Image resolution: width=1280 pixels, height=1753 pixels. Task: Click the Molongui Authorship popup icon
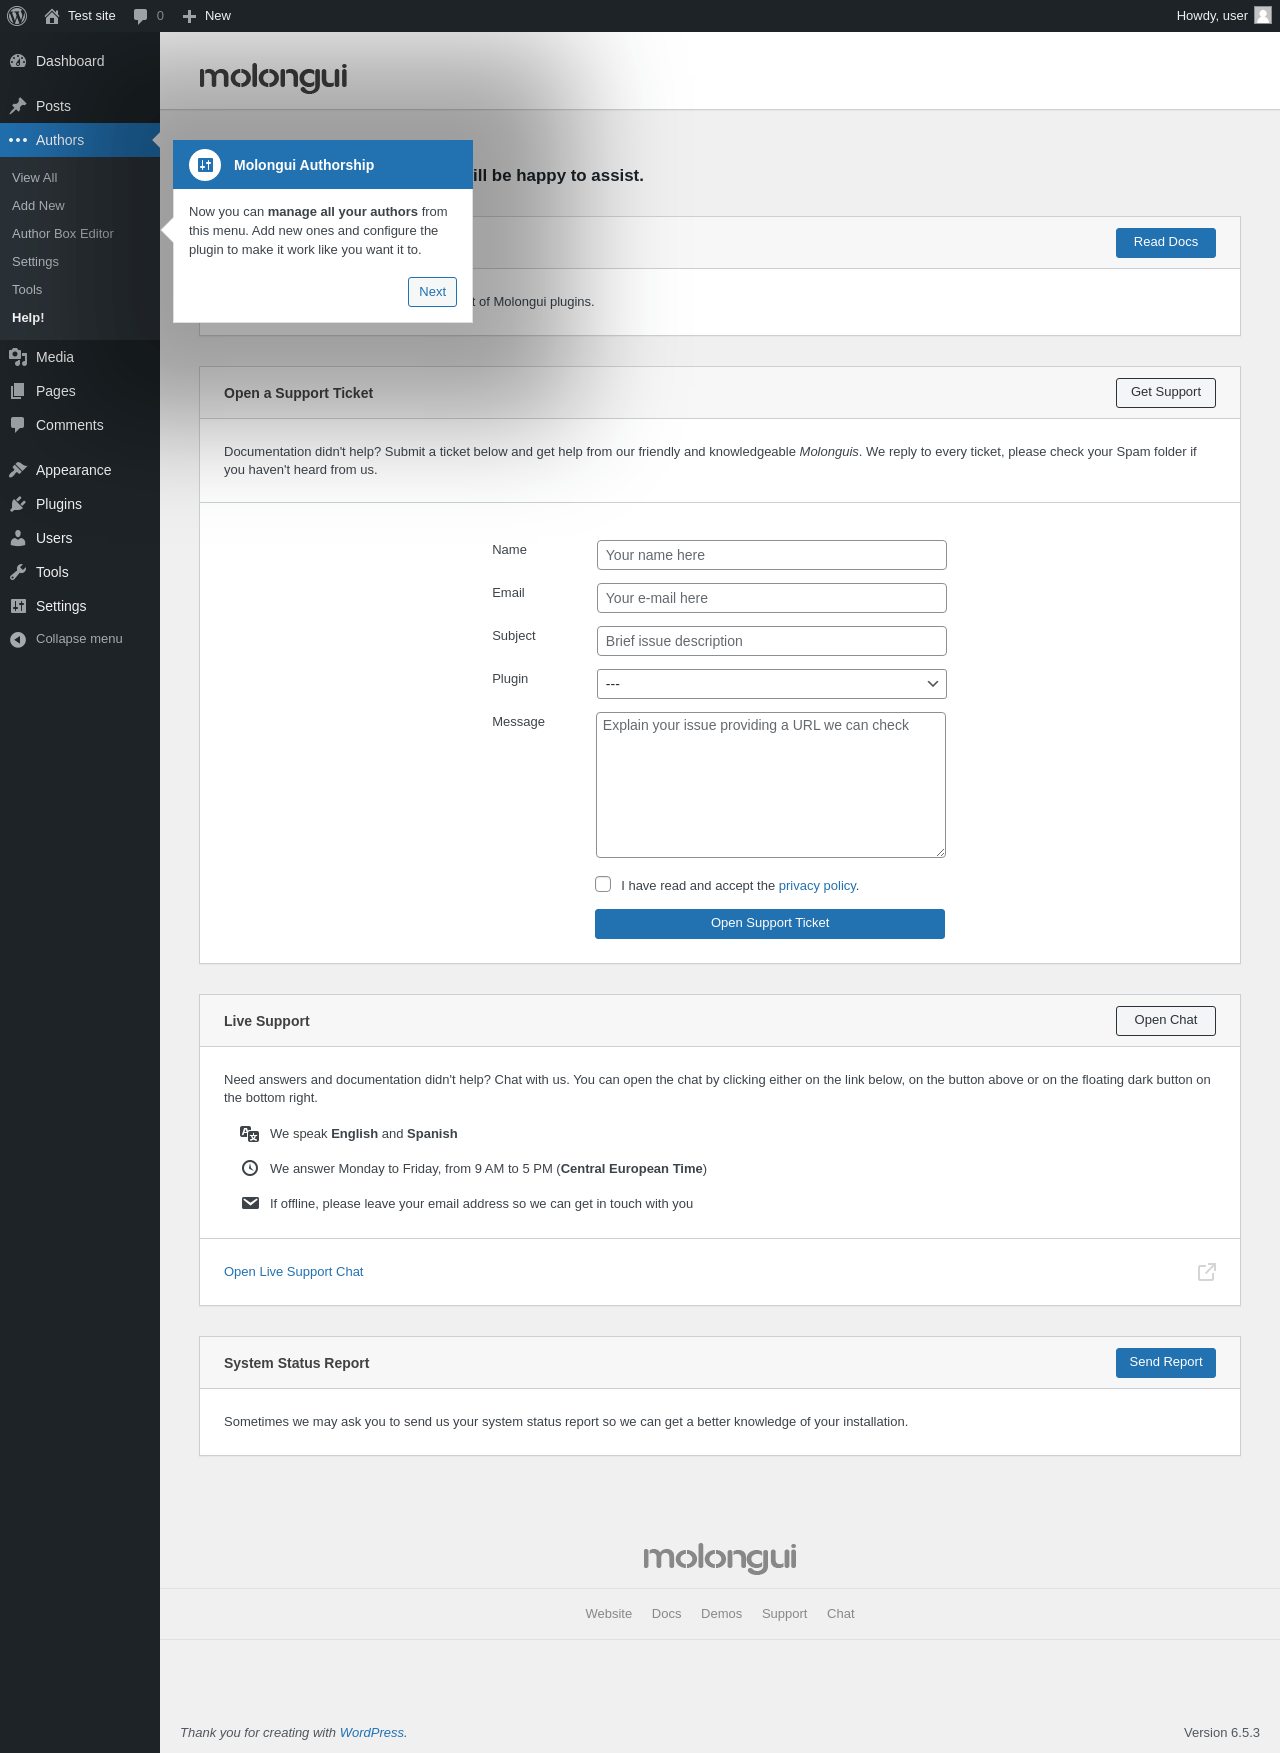click(205, 165)
